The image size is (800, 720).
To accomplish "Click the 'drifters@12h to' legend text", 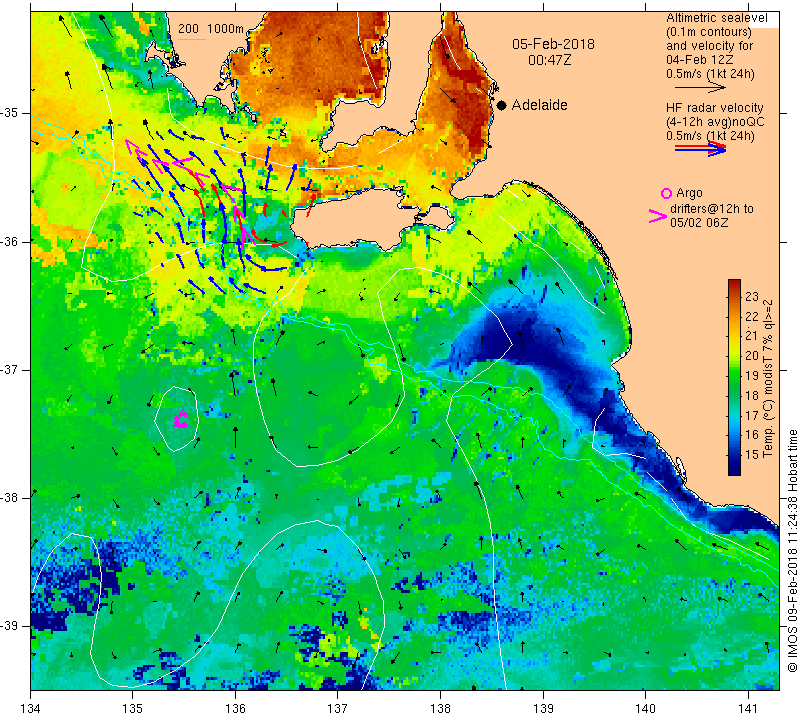I will [x=712, y=209].
